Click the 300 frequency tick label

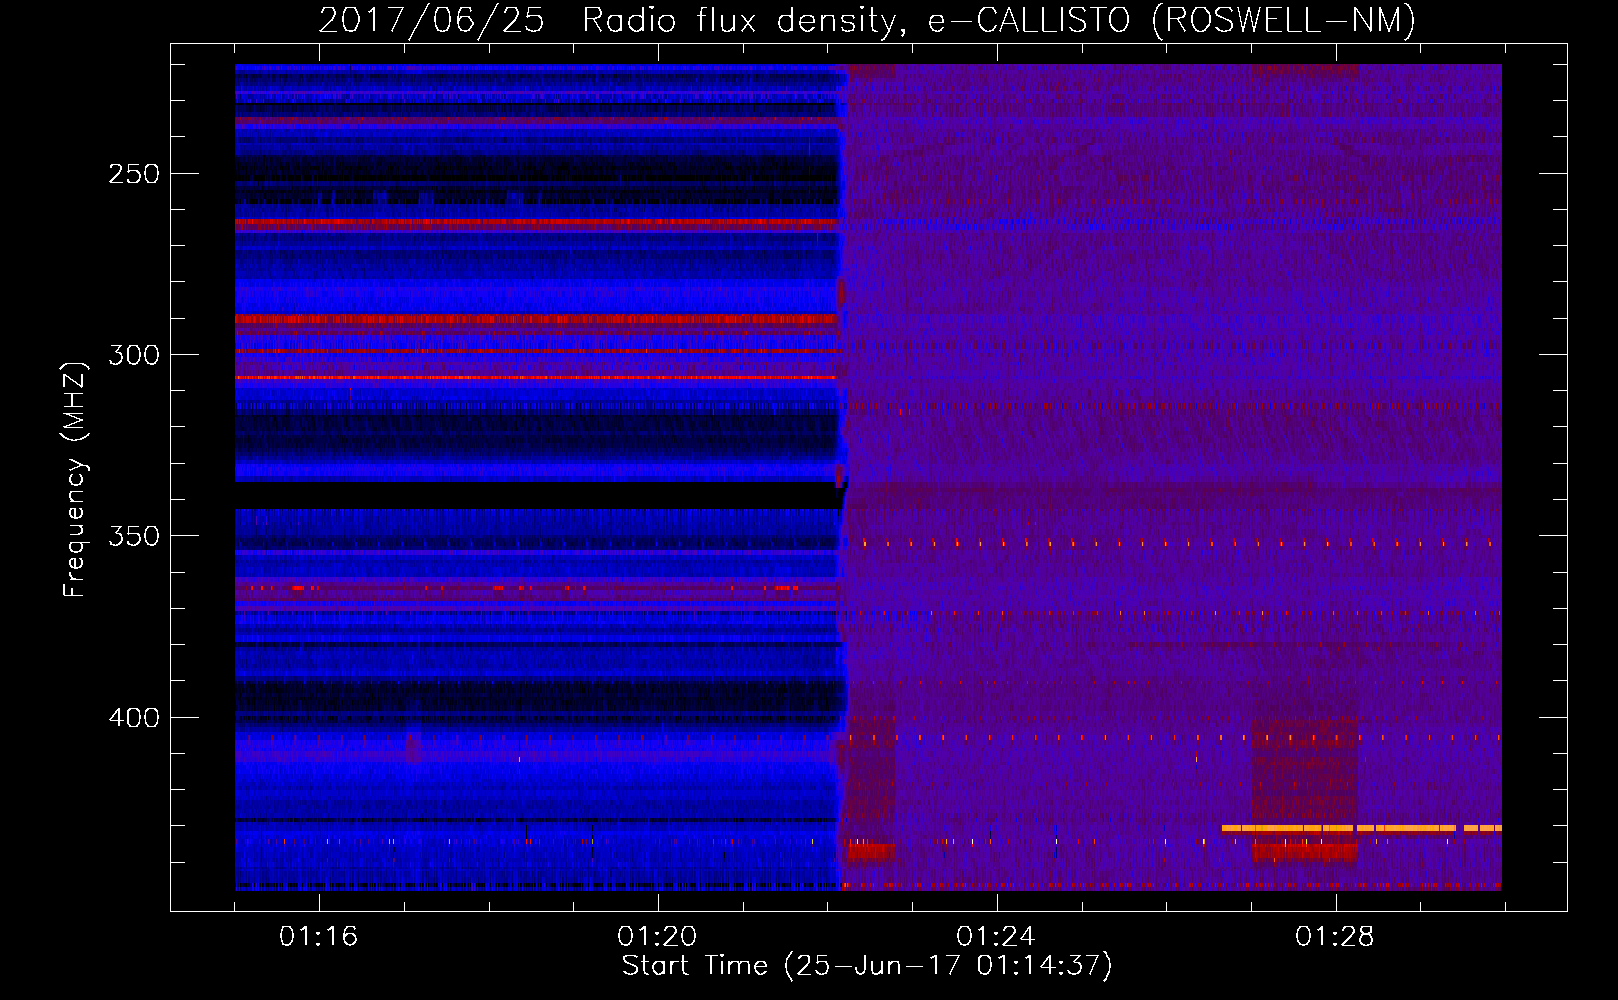tap(134, 355)
